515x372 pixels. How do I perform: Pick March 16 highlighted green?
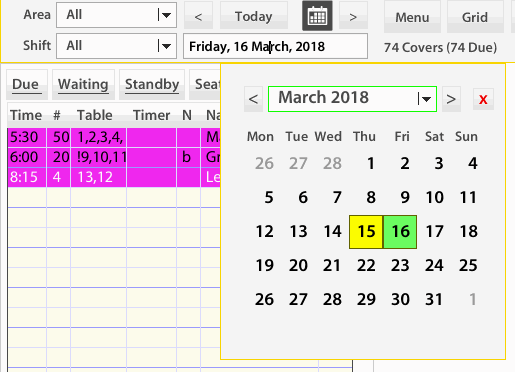pos(400,232)
